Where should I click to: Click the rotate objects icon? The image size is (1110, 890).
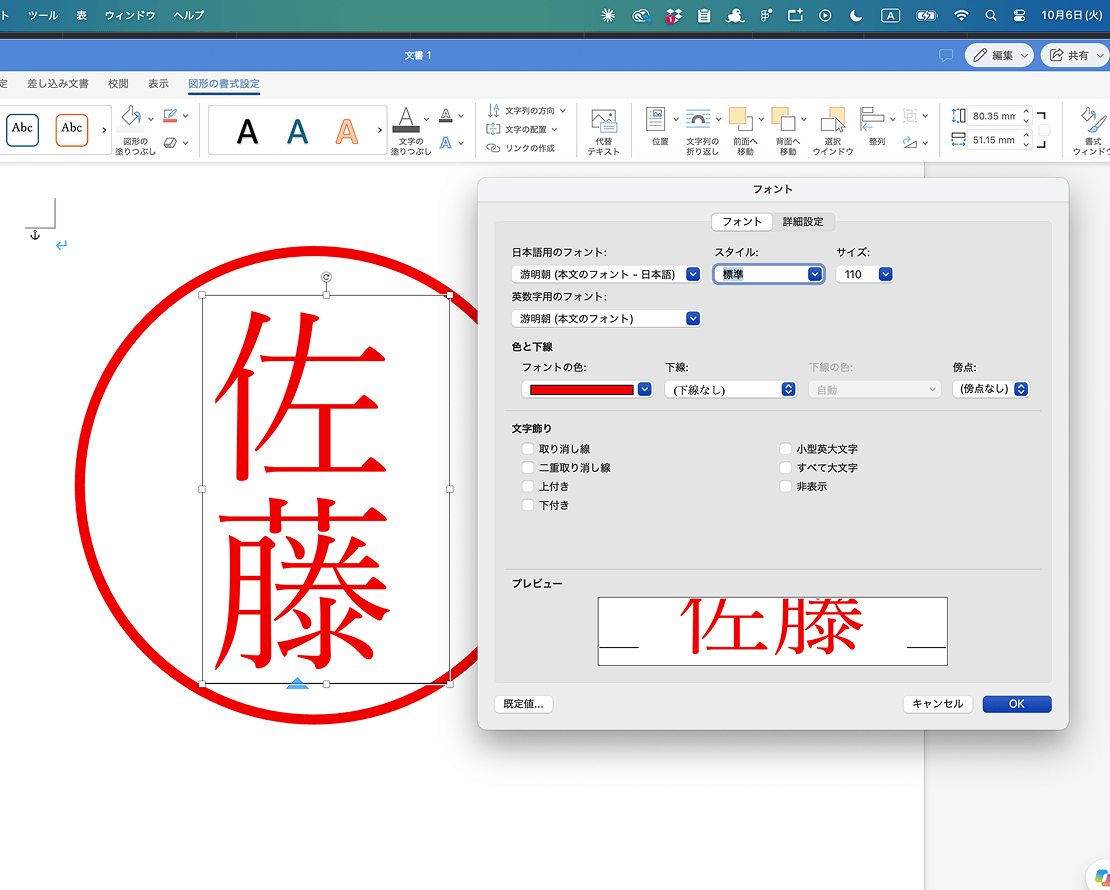tap(910, 143)
